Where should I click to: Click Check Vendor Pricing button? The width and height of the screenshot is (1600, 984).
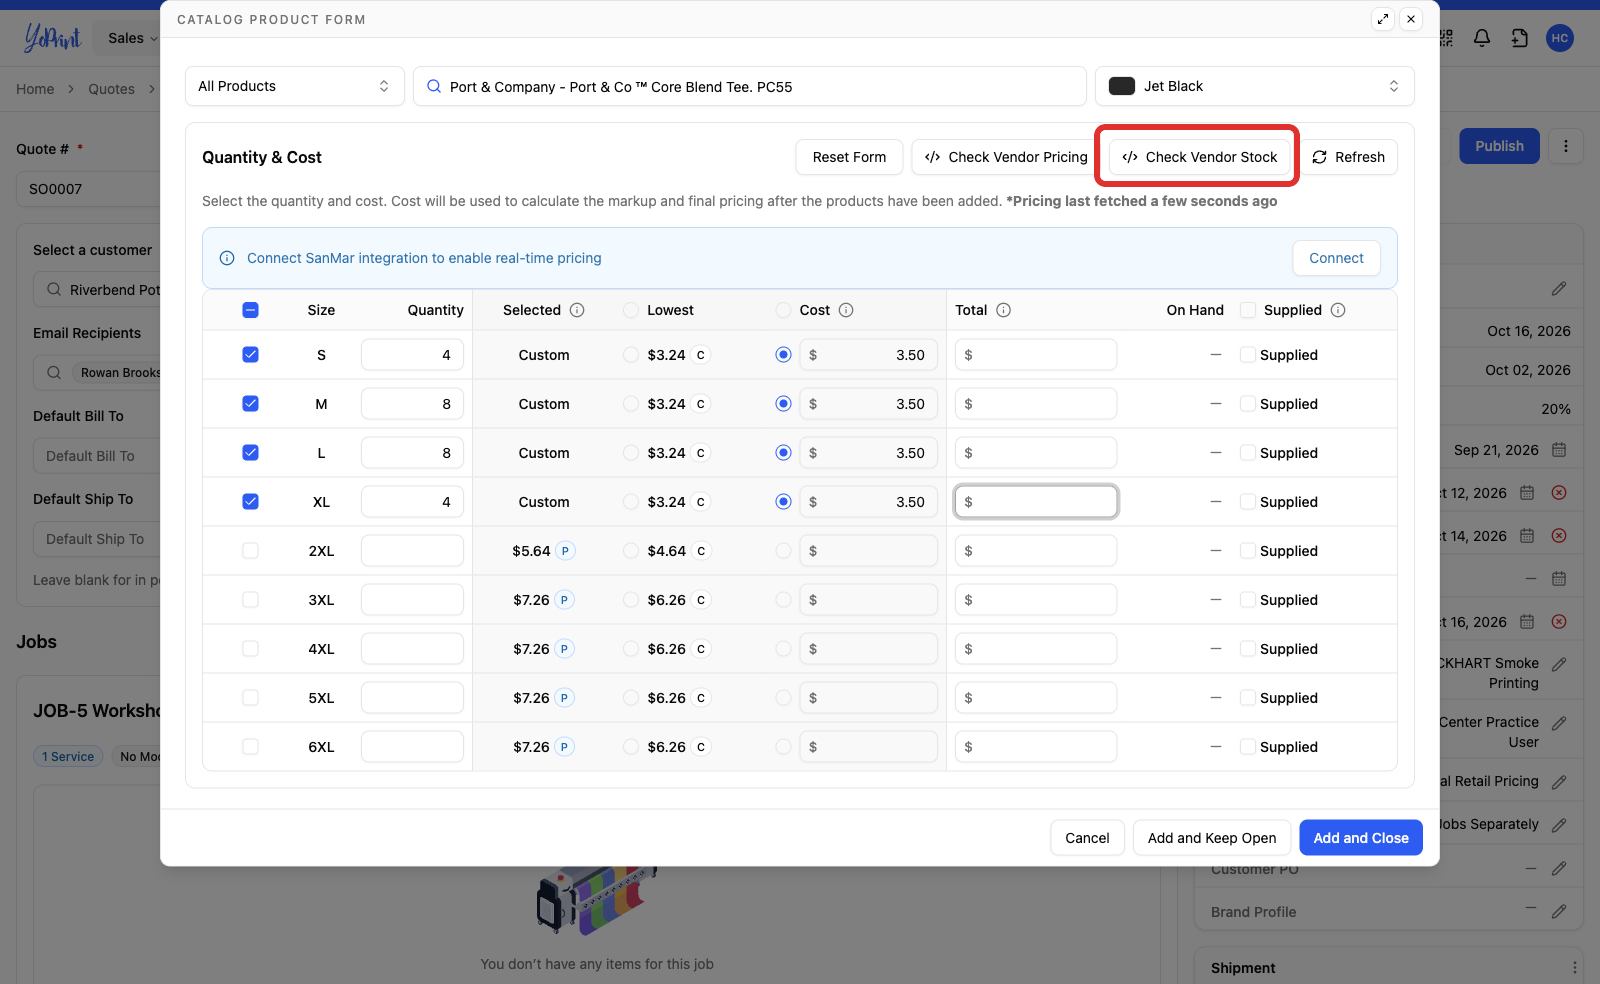[x=1006, y=157]
